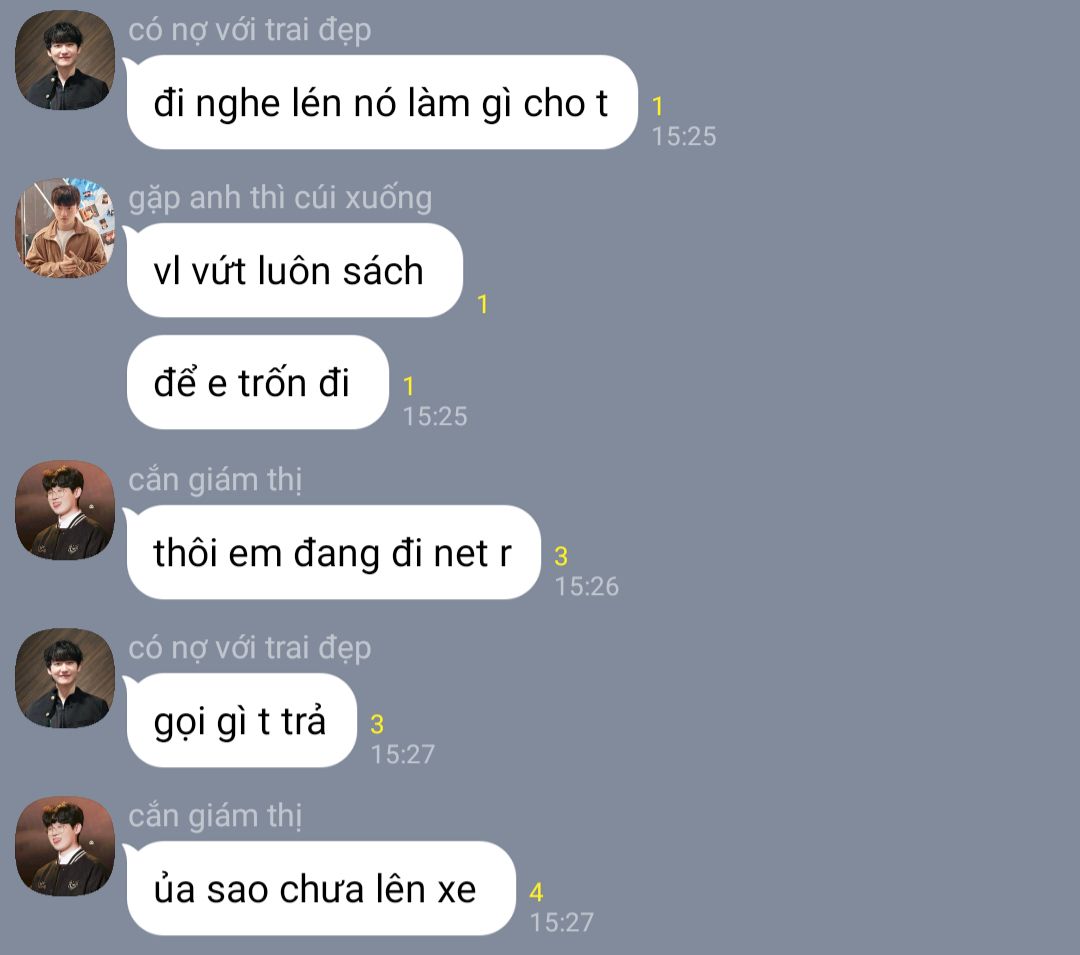Tap the 'gọi gì t trả' bubble
The image size is (1080, 955).
coord(241,720)
